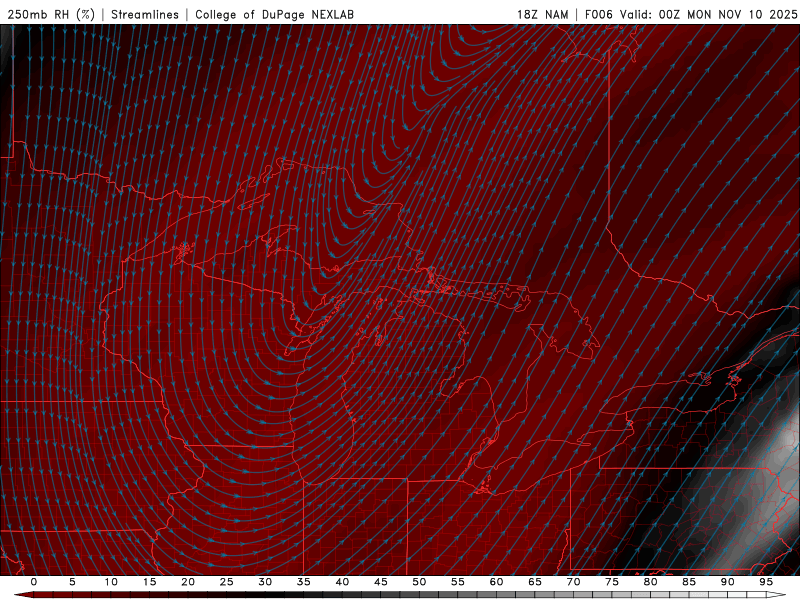Click the "90" label on the color scale

[x=727, y=582]
